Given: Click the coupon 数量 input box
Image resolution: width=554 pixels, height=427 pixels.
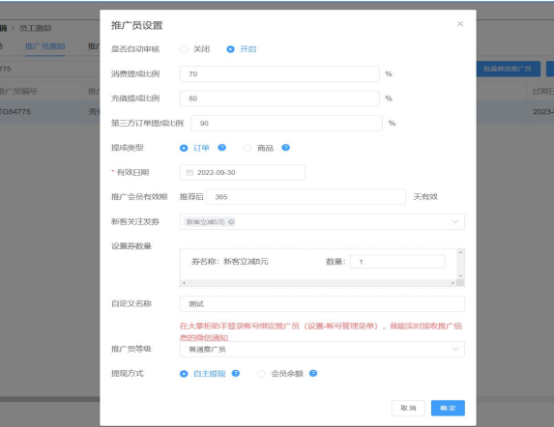Looking at the screenshot, I should (397, 262).
